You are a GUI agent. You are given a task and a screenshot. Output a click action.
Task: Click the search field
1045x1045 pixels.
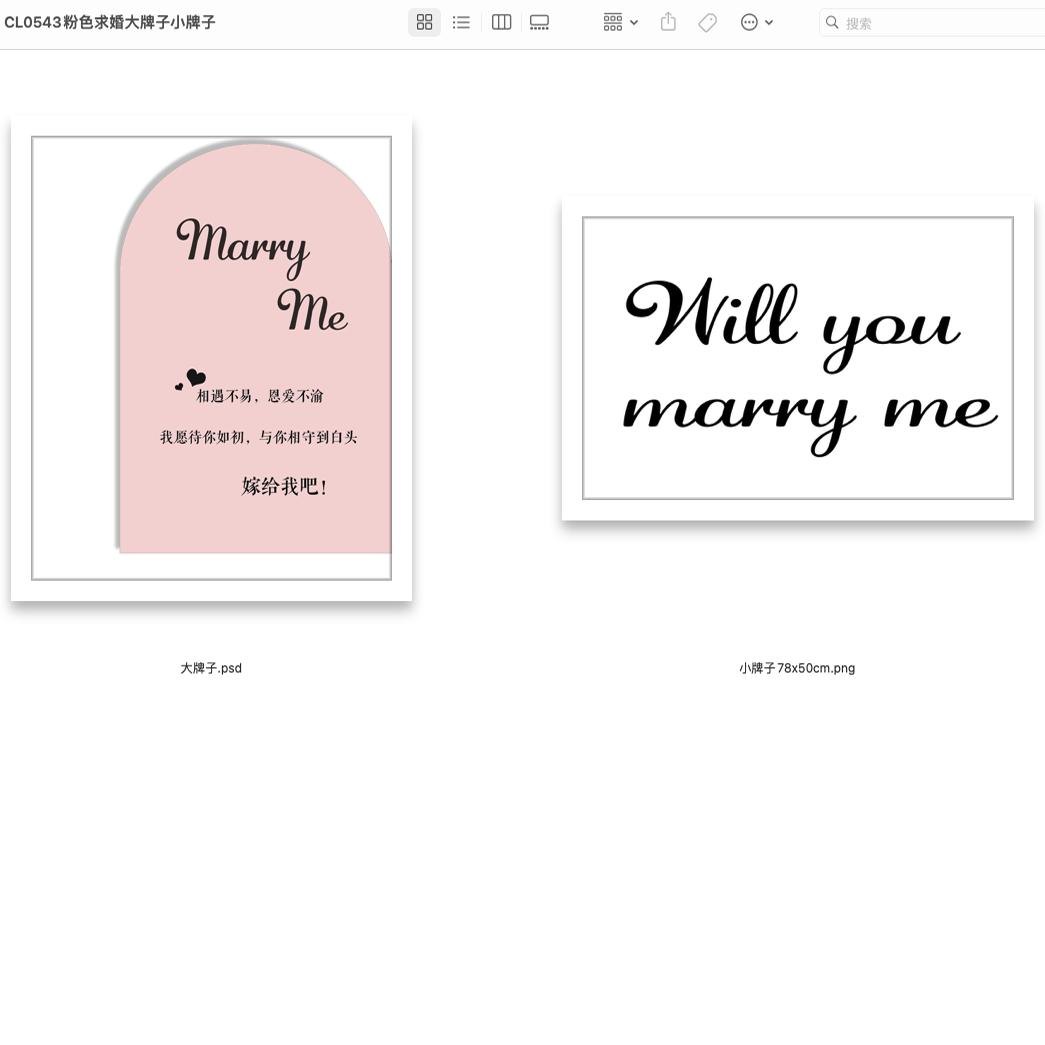coord(932,23)
